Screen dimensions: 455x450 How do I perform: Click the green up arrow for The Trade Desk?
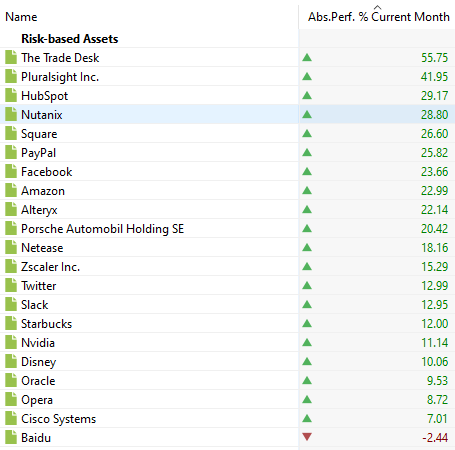point(307,57)
